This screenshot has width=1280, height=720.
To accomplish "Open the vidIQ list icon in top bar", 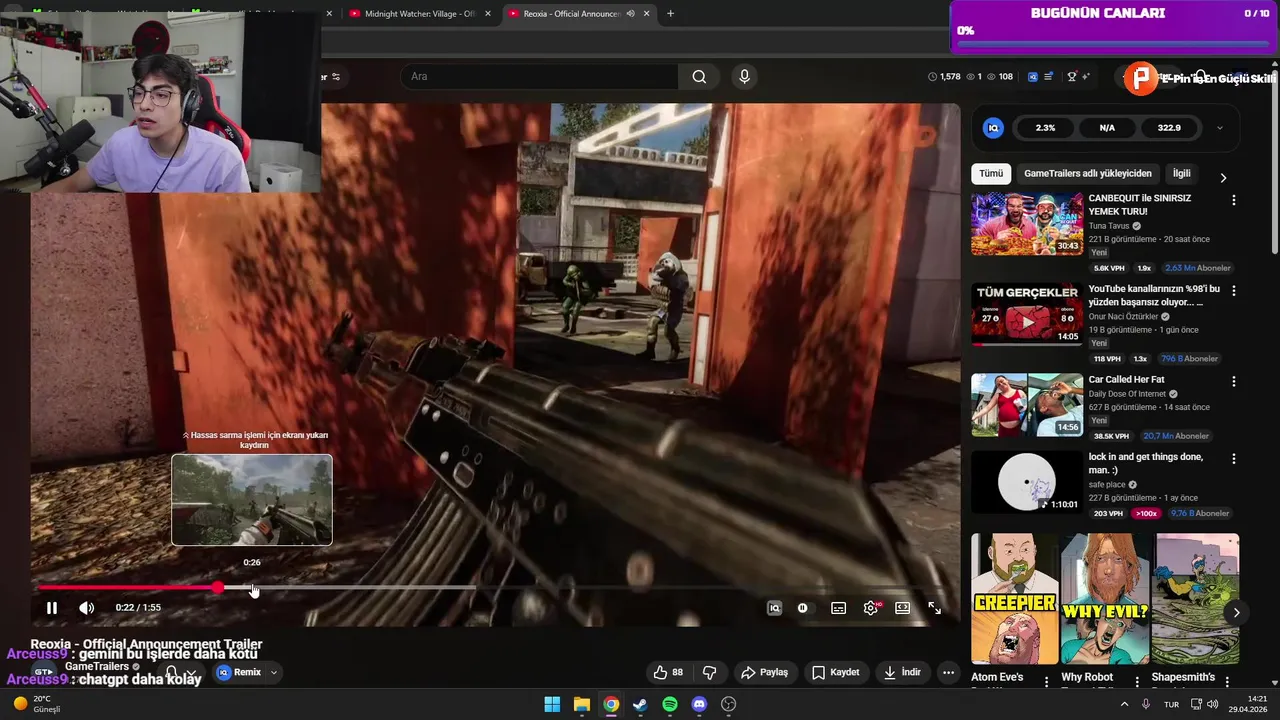I will pos(1048,77).
